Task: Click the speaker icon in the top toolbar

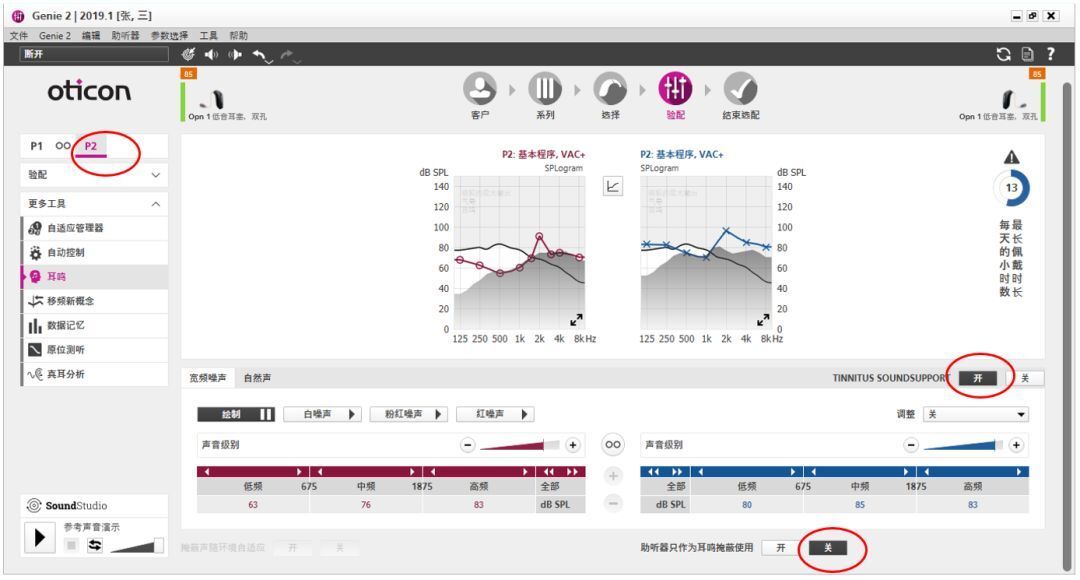Action: point(211,54)
